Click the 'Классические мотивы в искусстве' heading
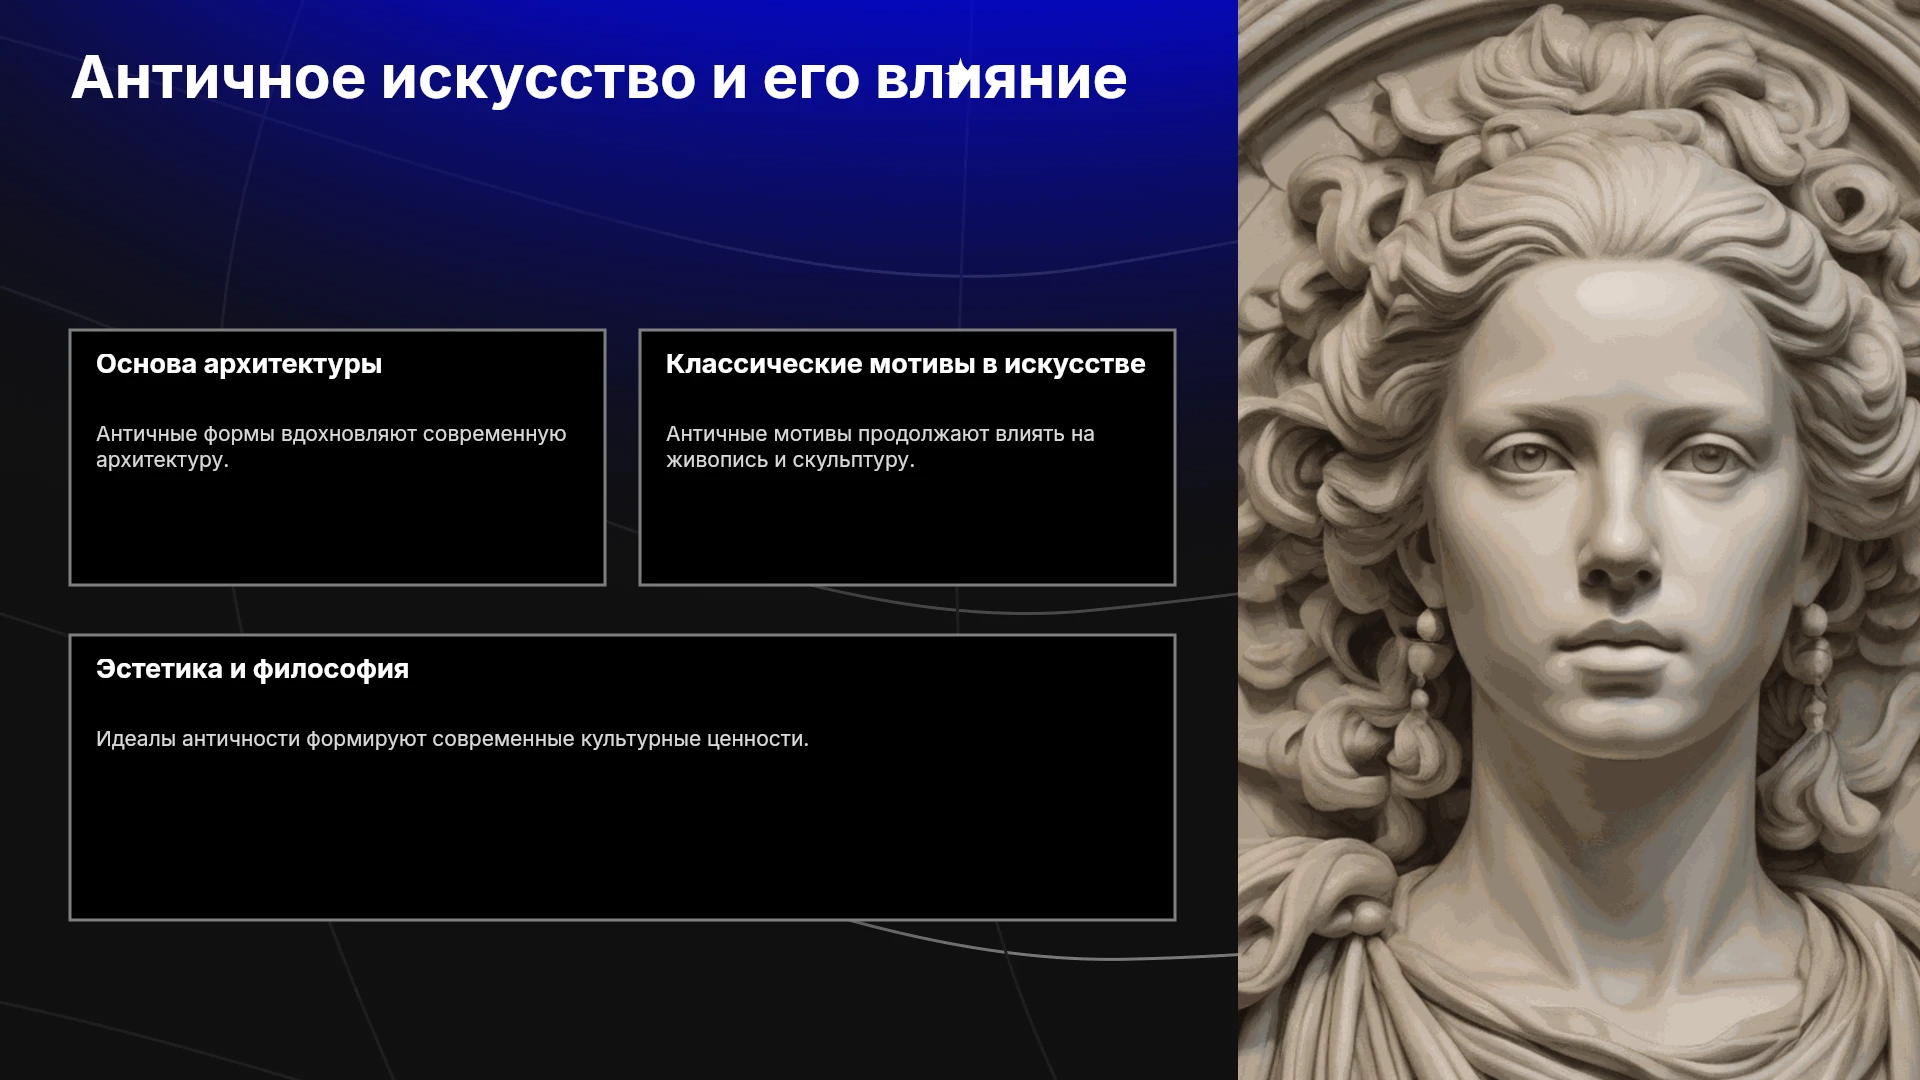Viewport: 1920px width, 1080px height. (906, 364)
